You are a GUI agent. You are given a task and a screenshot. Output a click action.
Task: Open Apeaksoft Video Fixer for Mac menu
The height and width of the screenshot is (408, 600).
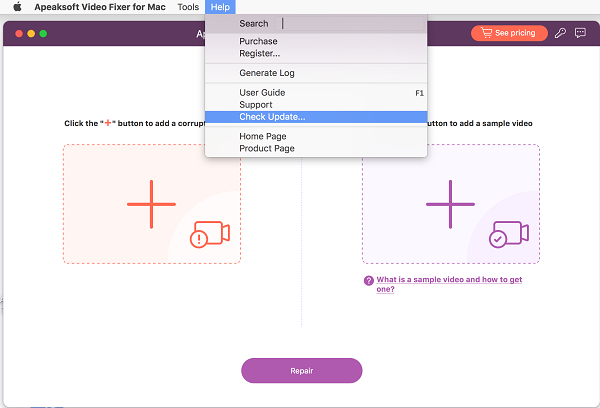coord(100,7)
